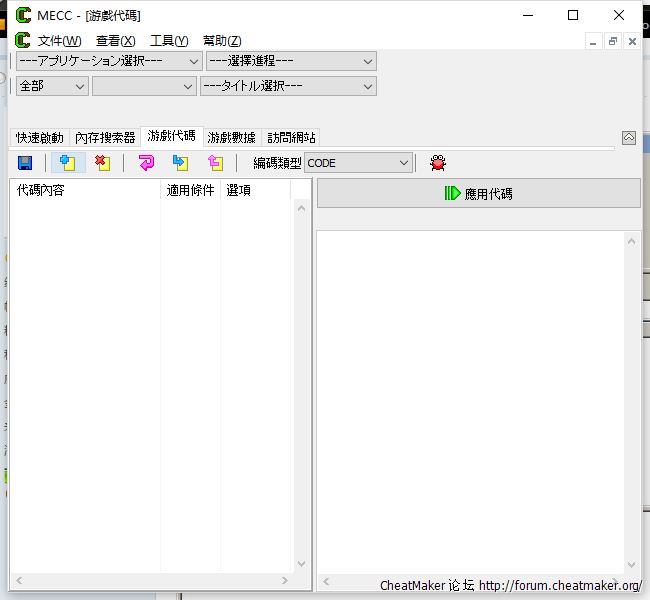The height and width of the screenshot is (600, 650).
Task: Open the 全部 filter dropdown
Action: 52,86
